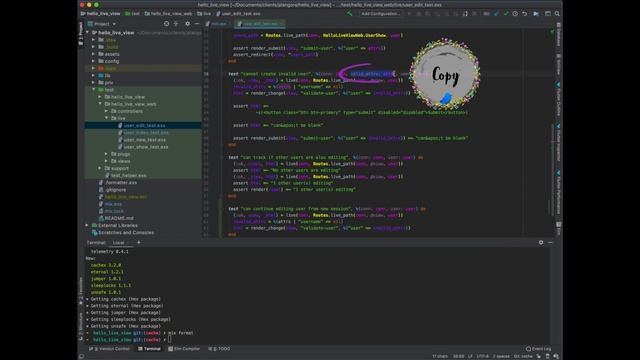Click the Run Anything icon in toolbar
The image size is (640, 360).
click(x=536, y=13)
